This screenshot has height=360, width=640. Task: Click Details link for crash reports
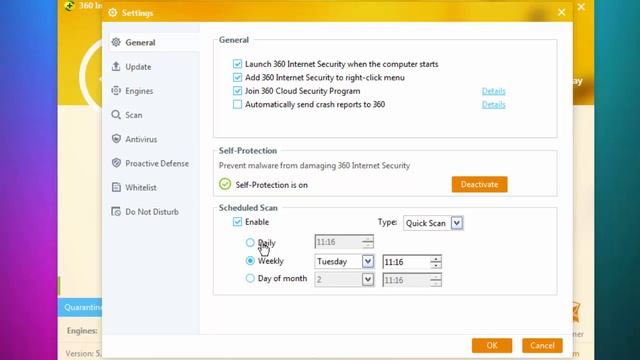[x=493, y=104]
